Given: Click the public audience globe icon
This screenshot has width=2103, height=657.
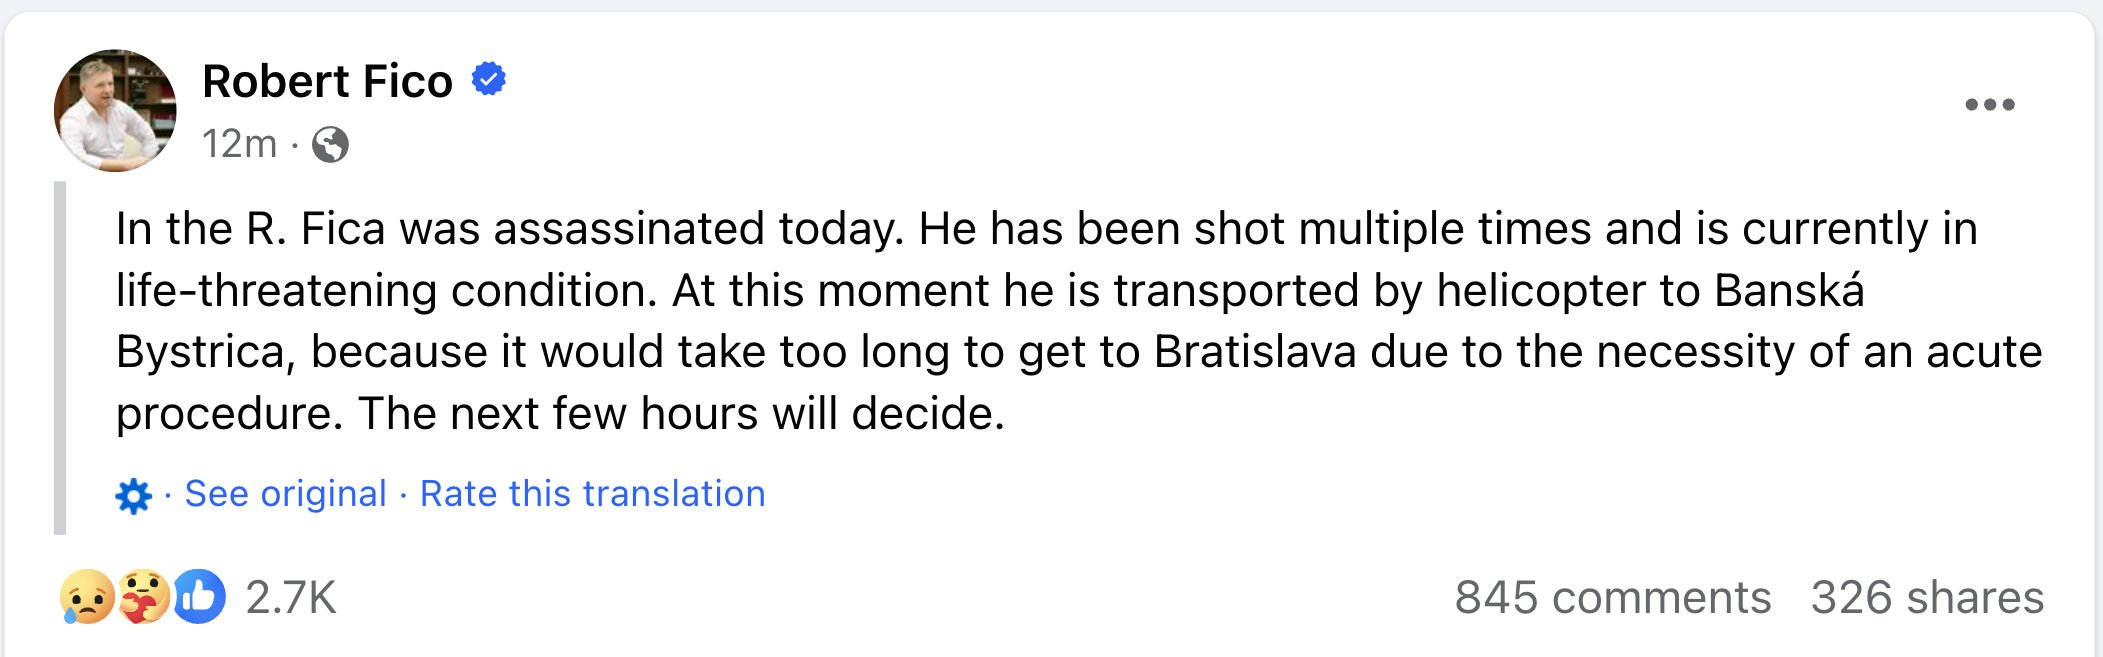Looking at the screenshot, I should point(330,145).
